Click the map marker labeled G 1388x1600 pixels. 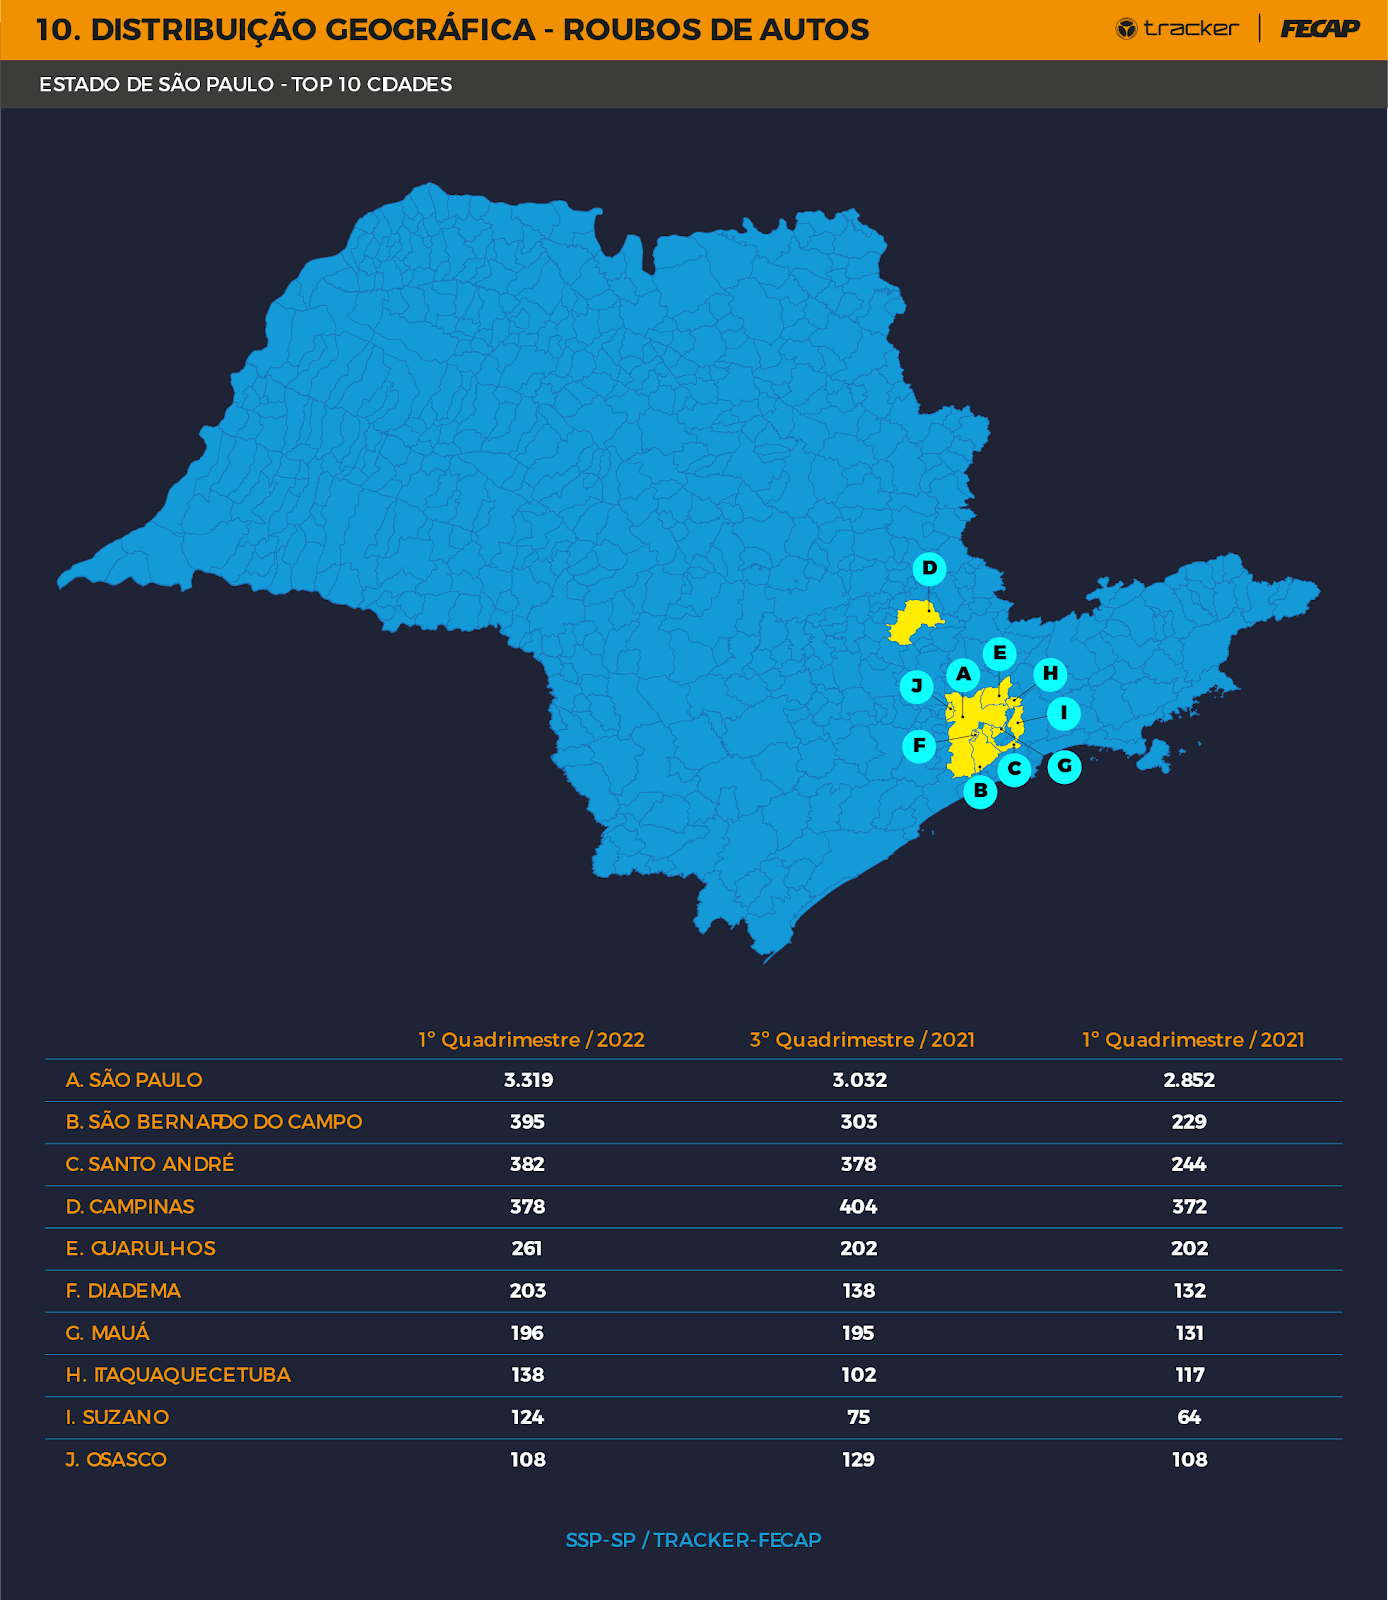(1064, 767)
